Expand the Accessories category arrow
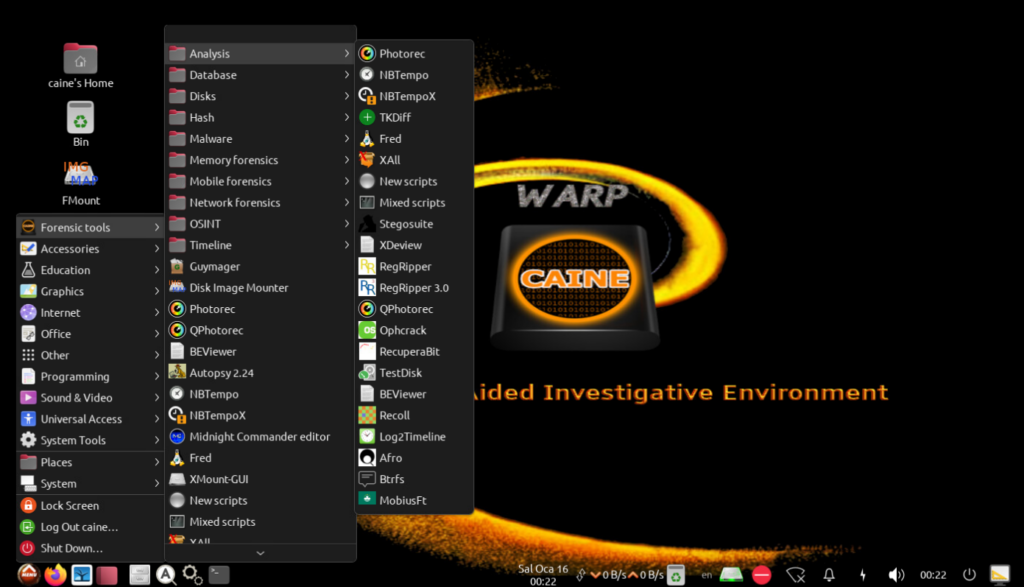1024x587 pixels. 157,249
